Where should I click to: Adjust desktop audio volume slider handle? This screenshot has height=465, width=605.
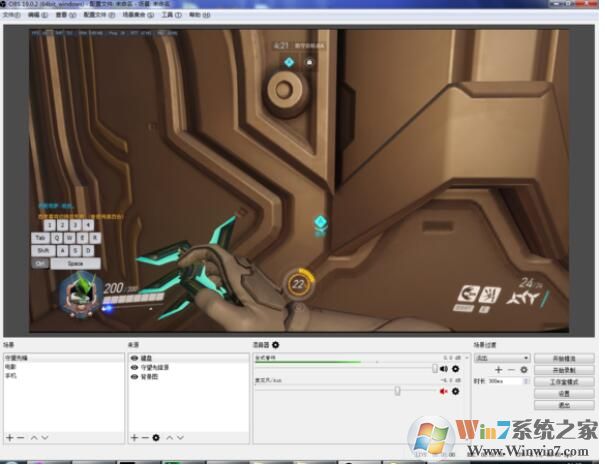(435, 368)
